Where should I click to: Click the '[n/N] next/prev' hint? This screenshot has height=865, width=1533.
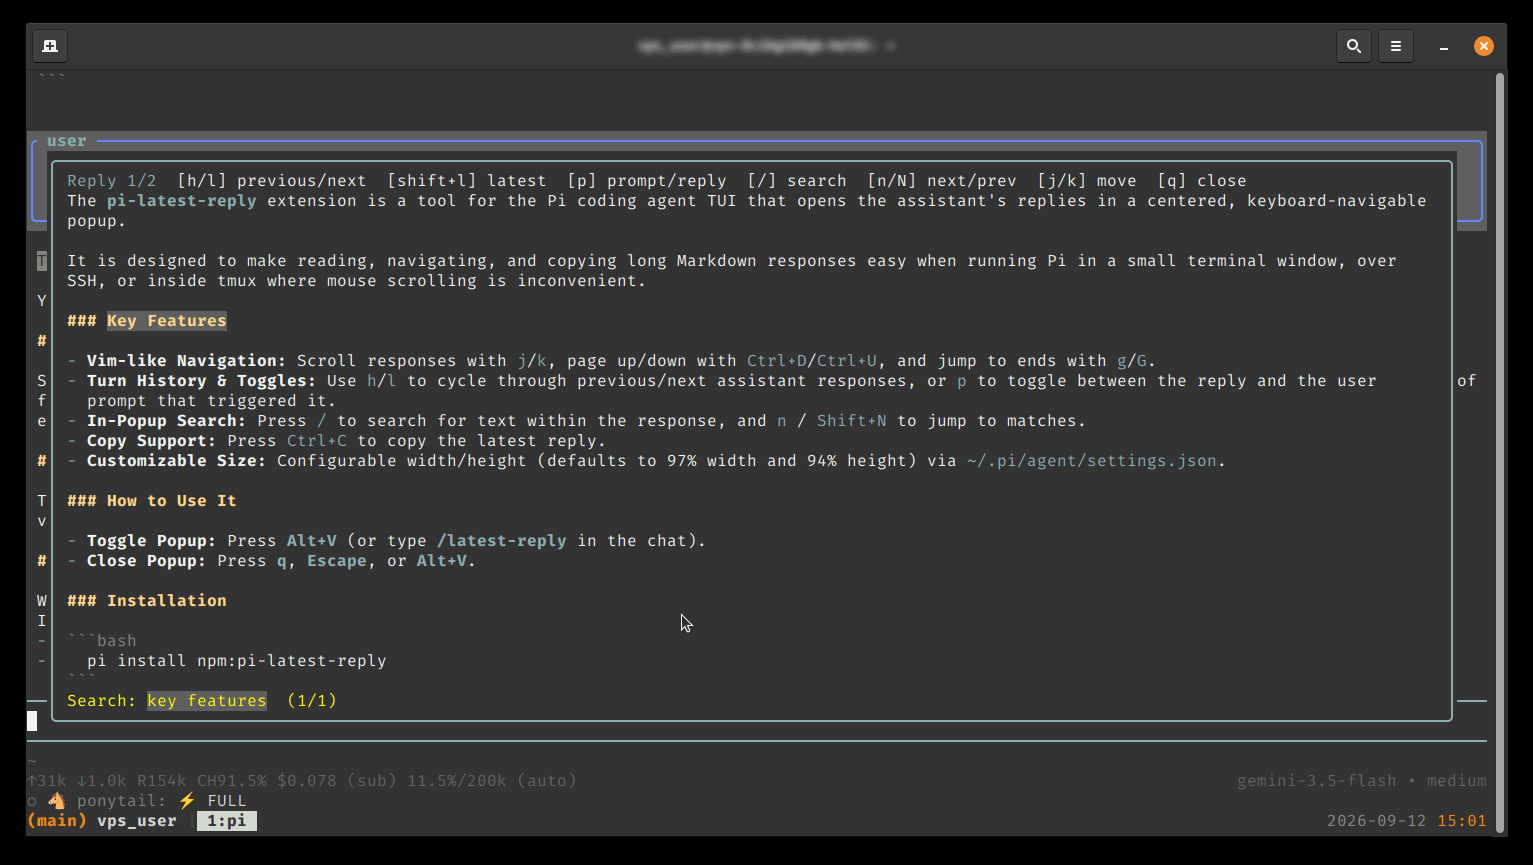942,181
